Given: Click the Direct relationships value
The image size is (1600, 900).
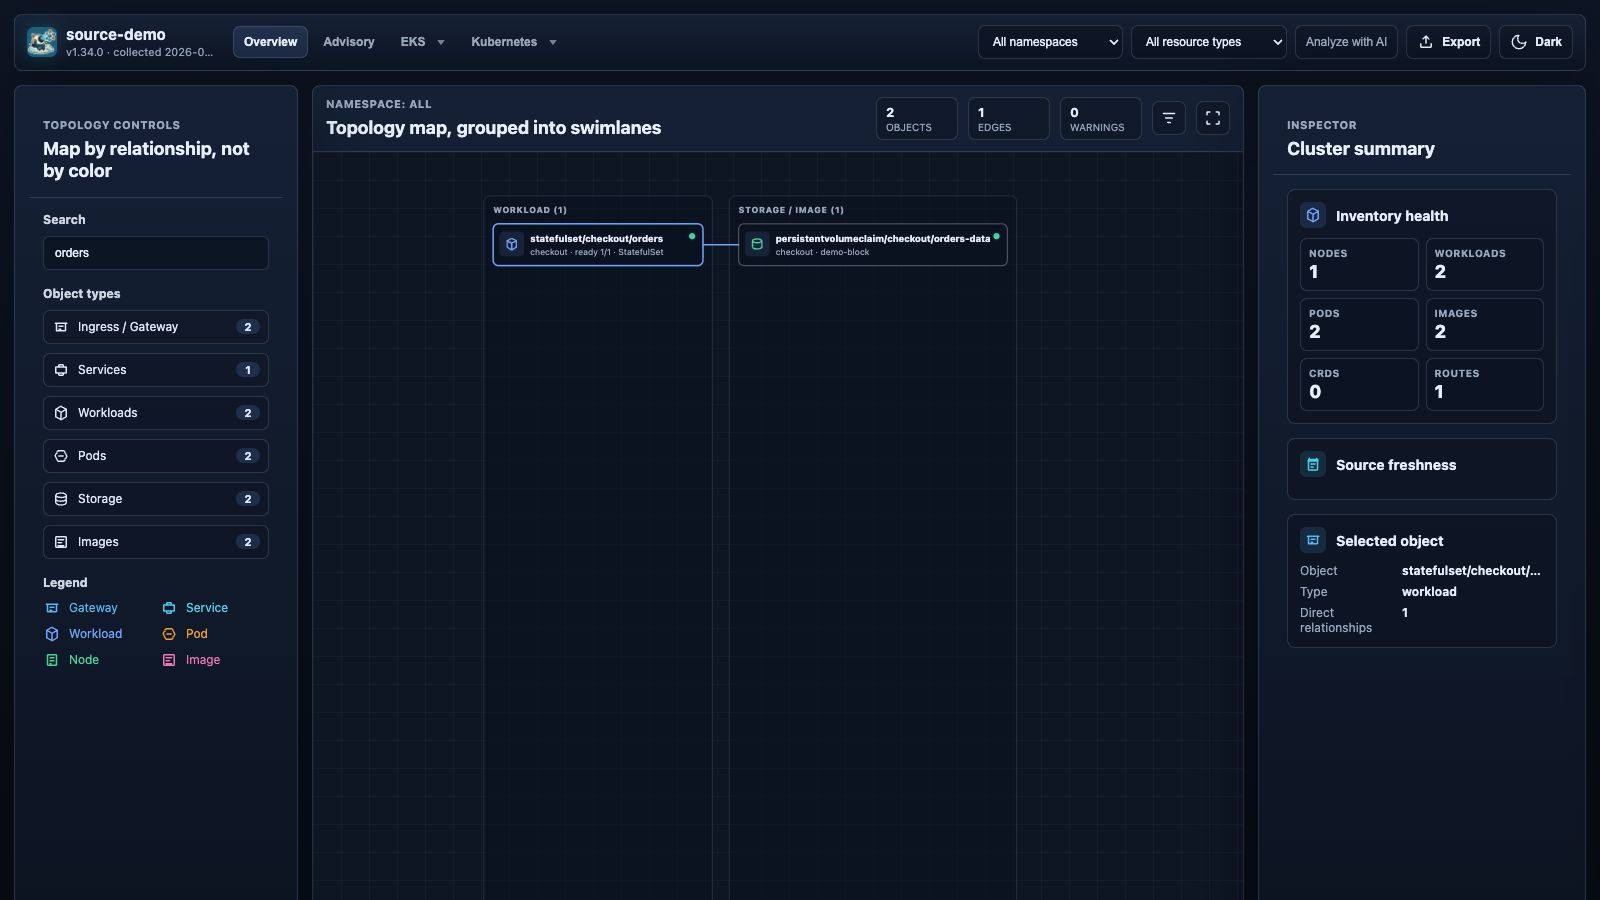Looking at the screenshot, I should pyautogui.click(x=1405, y=613).
